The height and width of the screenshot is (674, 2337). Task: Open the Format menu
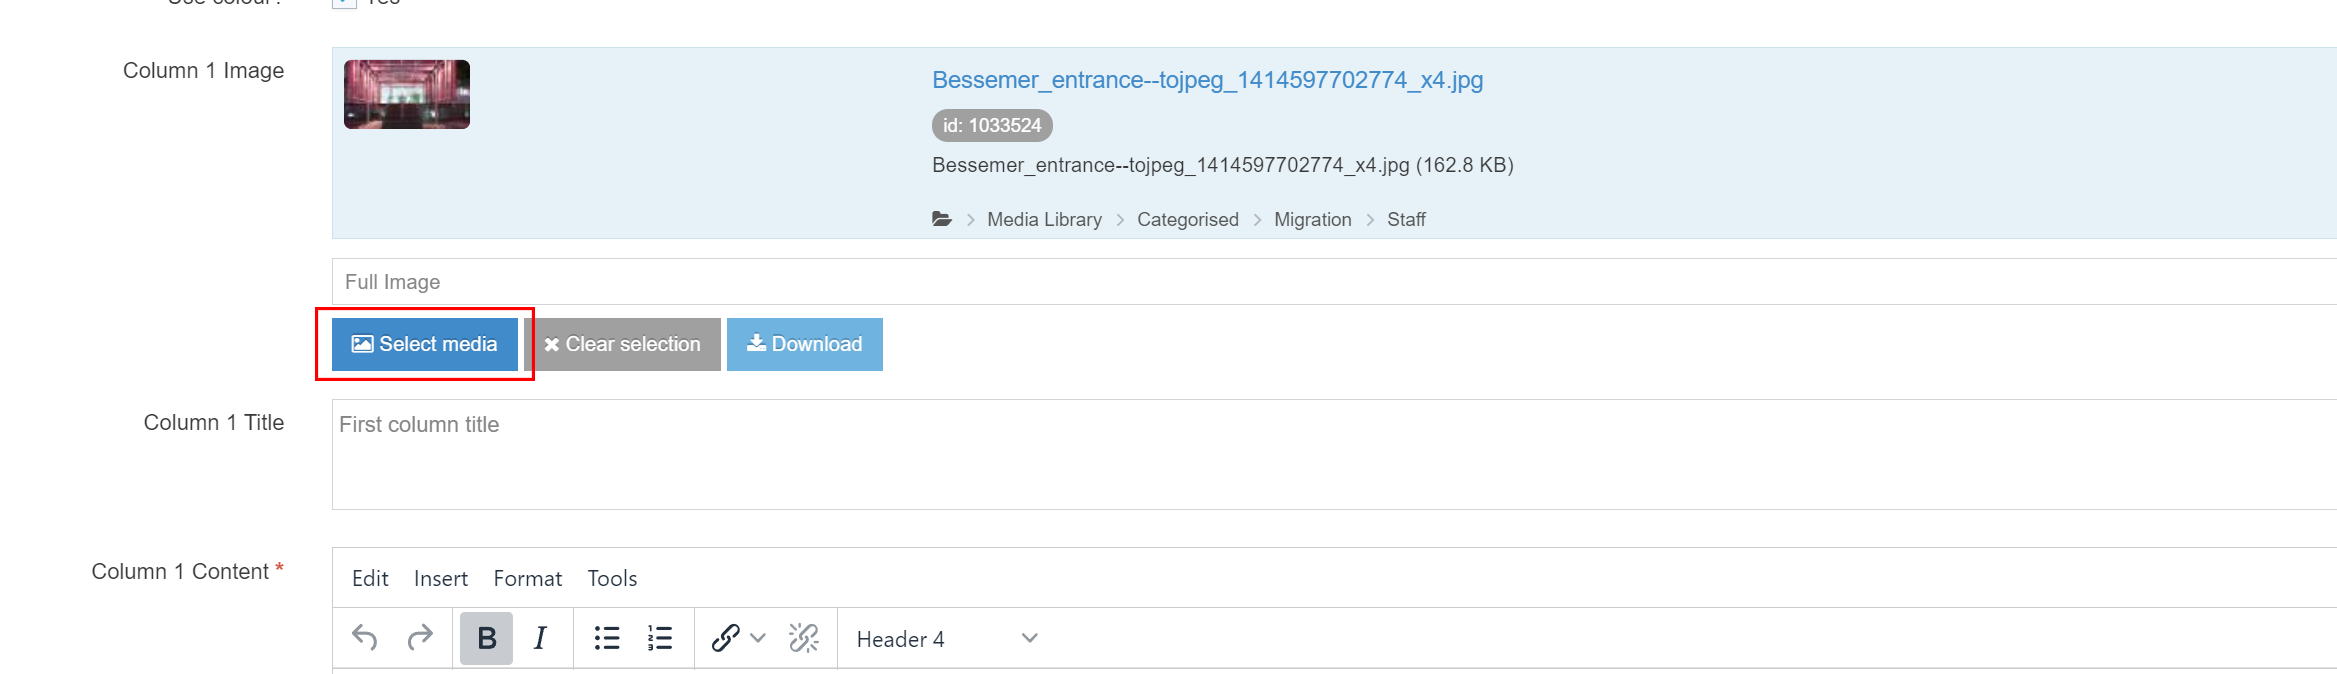click(x=527, y=579)
